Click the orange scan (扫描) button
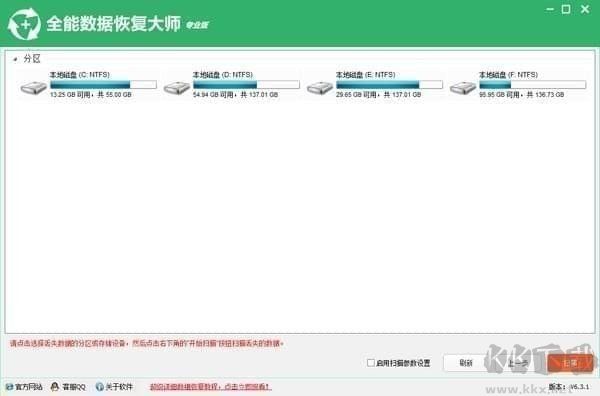 [x=570, y=363]
